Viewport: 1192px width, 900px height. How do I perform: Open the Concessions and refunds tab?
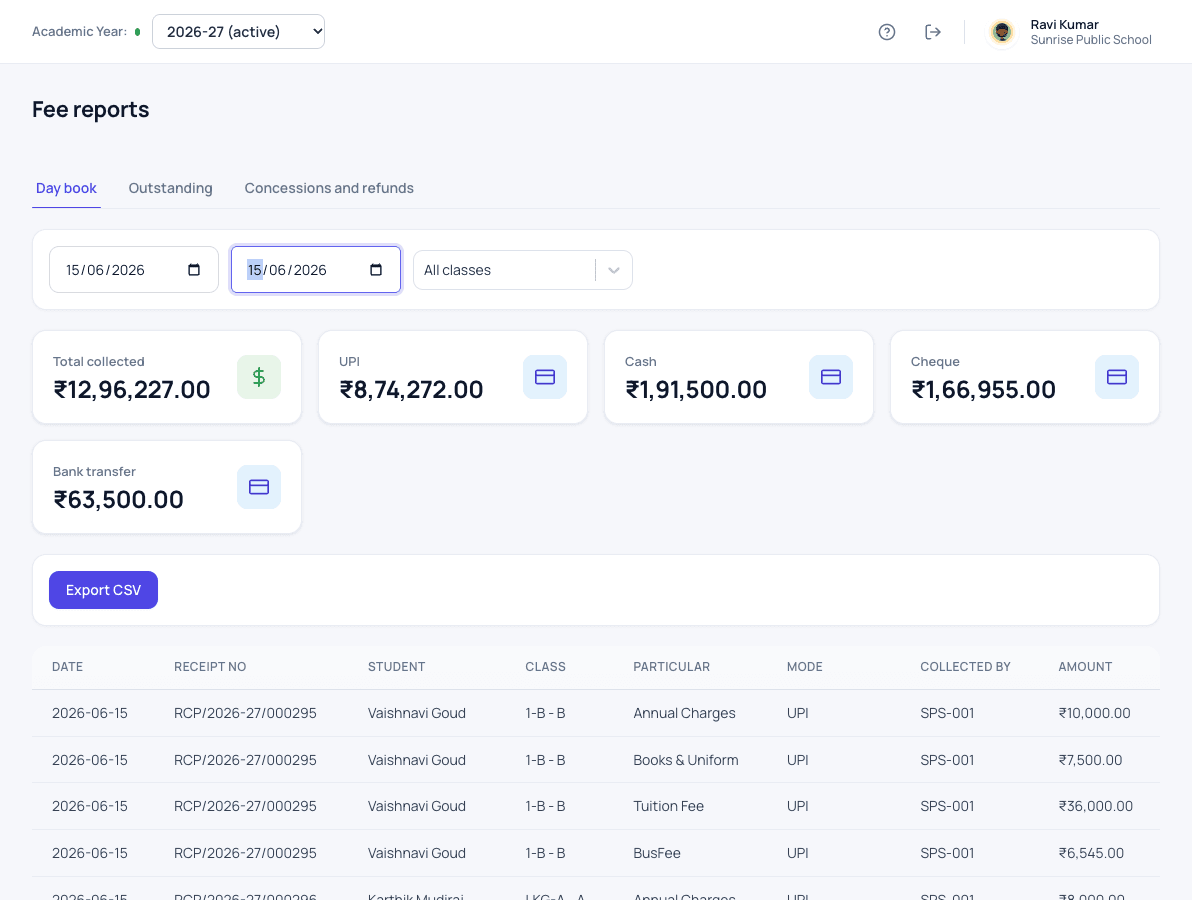(x=329, y=189)
